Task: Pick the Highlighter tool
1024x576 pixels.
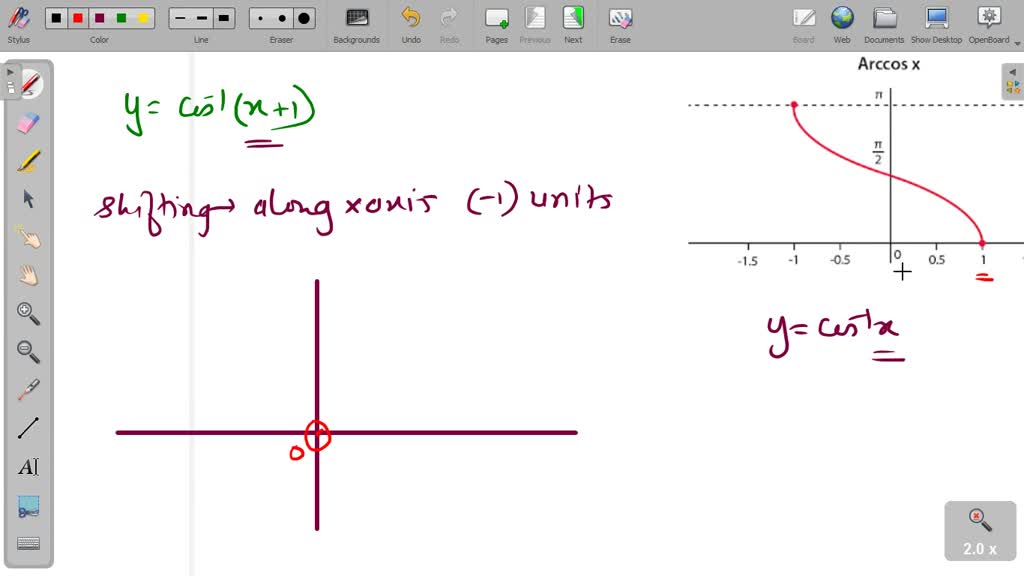Action: (28, 160)
